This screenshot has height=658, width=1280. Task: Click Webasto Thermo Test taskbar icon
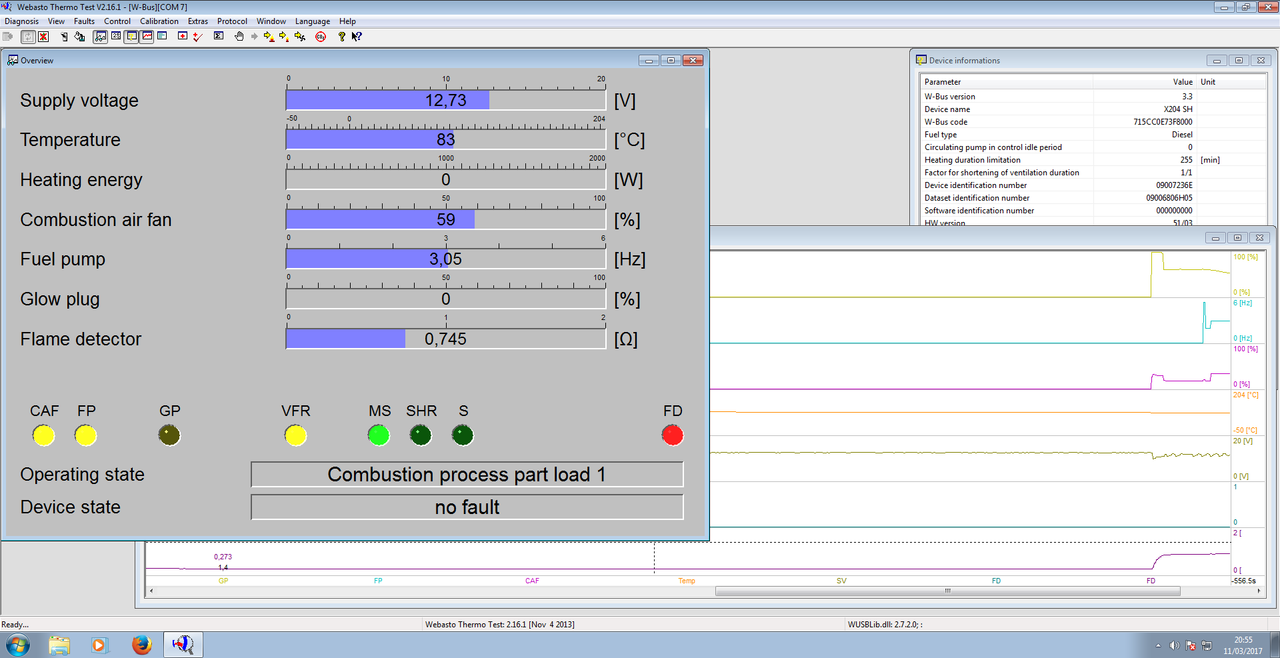pyautogui.click(x=184, y=643)
